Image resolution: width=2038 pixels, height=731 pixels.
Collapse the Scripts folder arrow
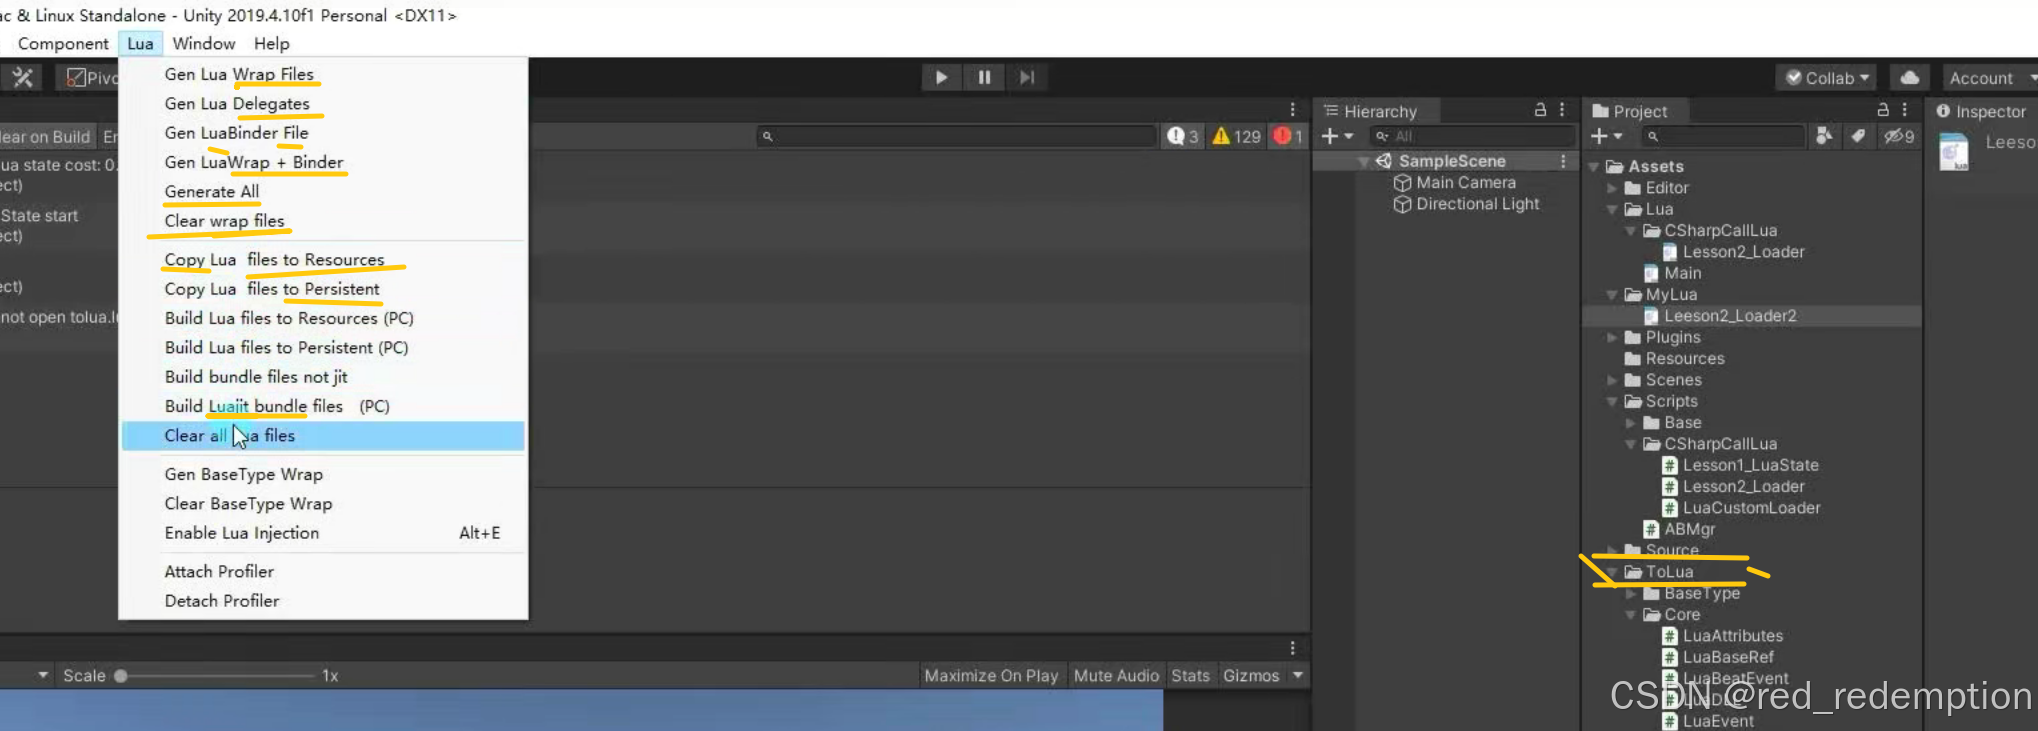pyautogui.click(x=1612, y=401)
